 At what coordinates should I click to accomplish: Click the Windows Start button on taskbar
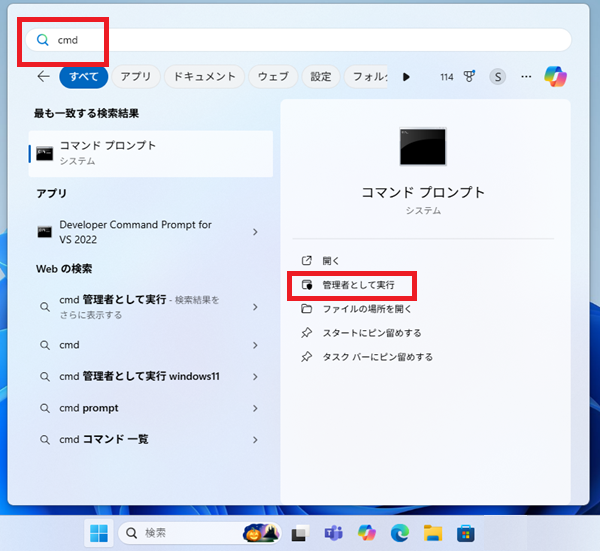click(x=99, y=533)
